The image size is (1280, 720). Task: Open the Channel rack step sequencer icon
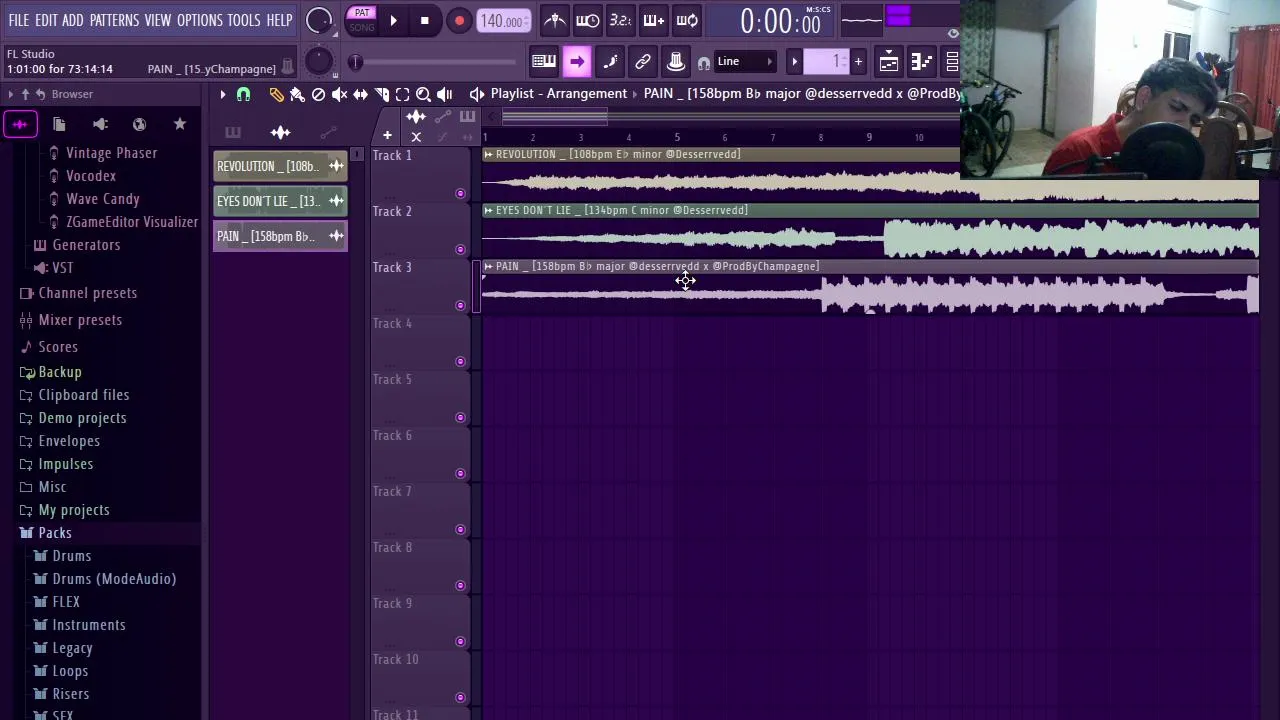click(922, 62)
